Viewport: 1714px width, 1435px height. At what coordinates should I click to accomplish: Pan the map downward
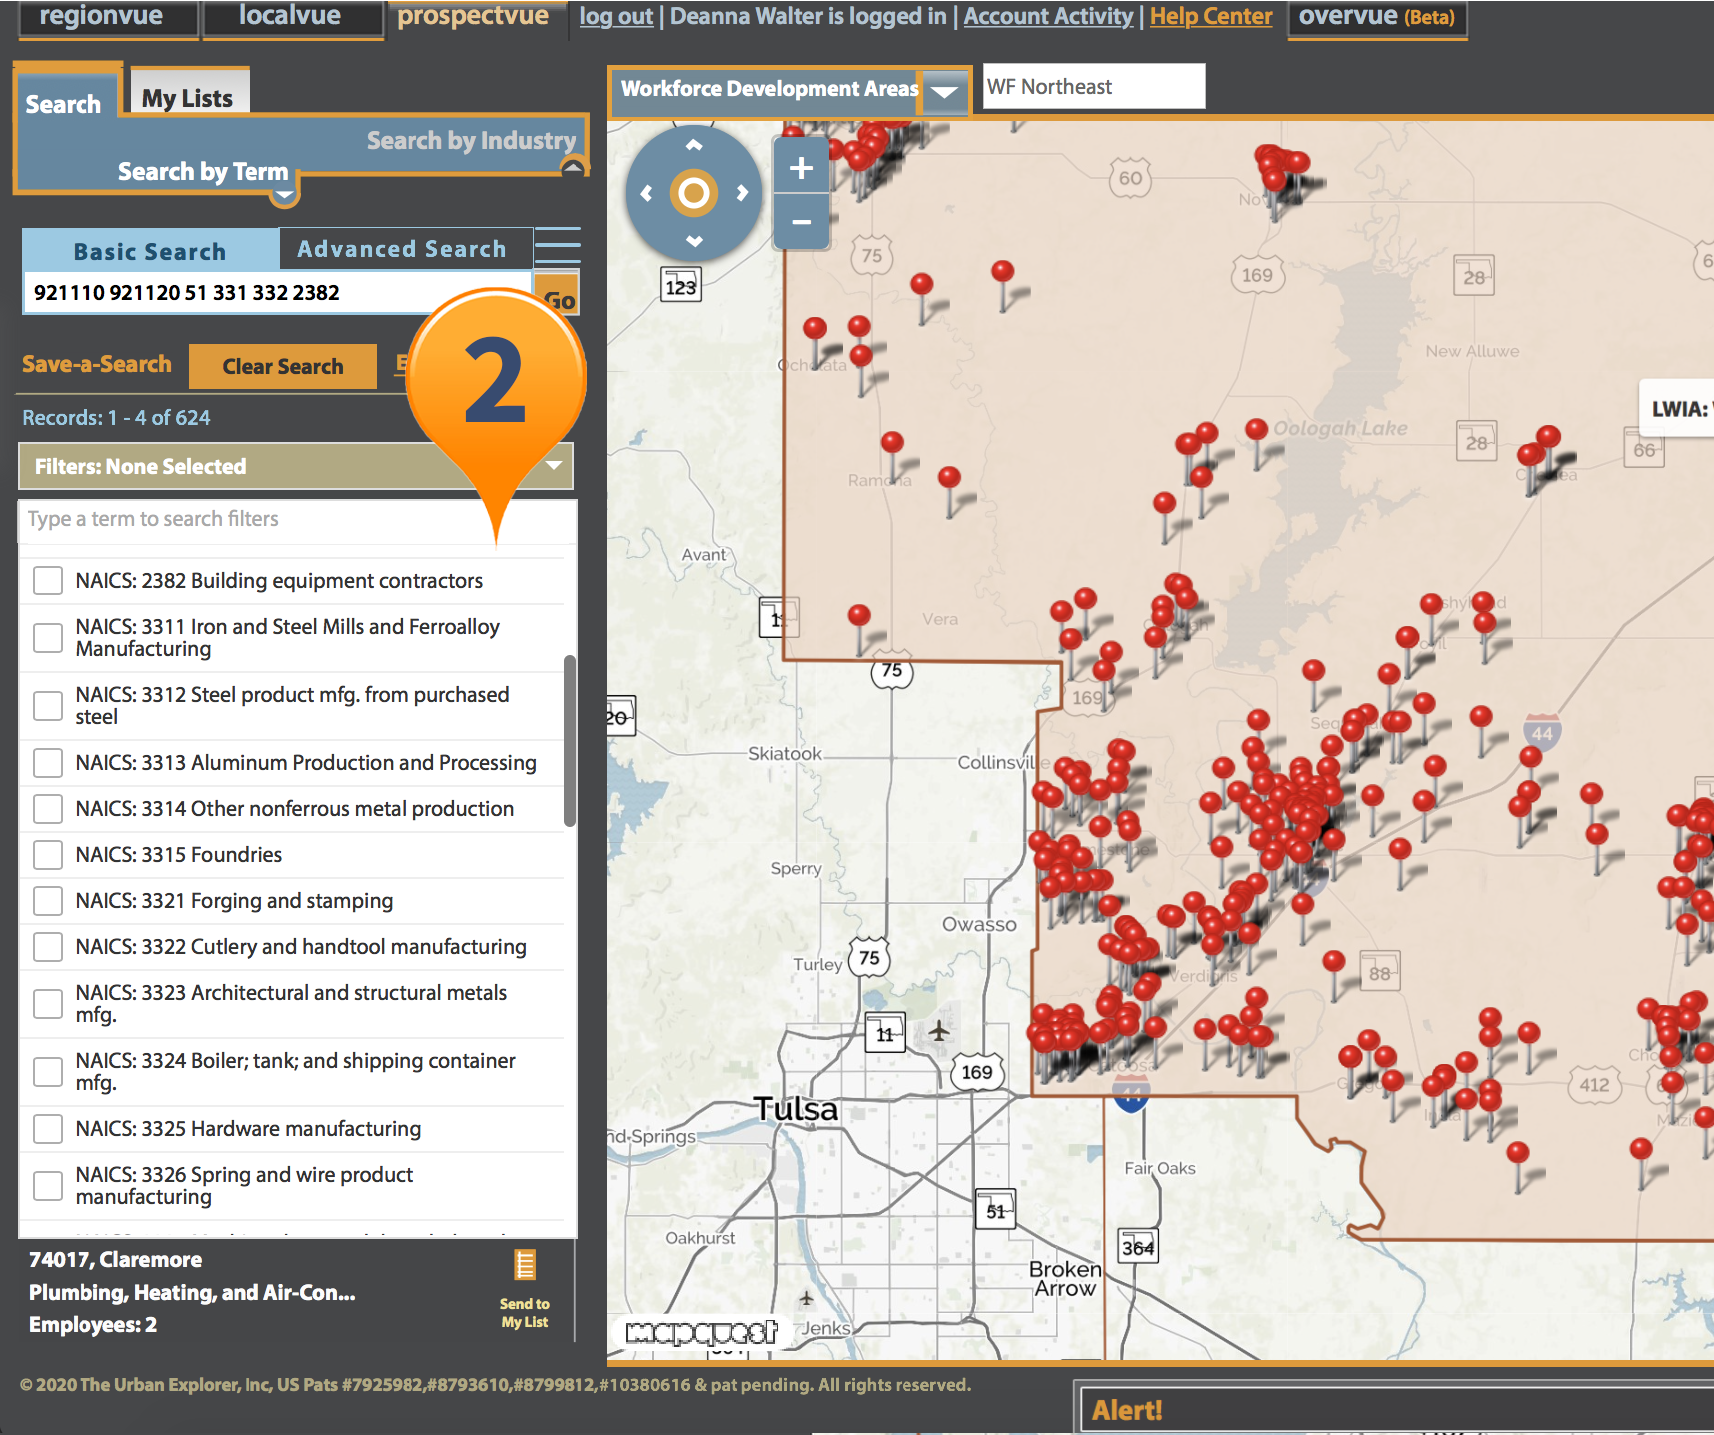click(694, 241)
